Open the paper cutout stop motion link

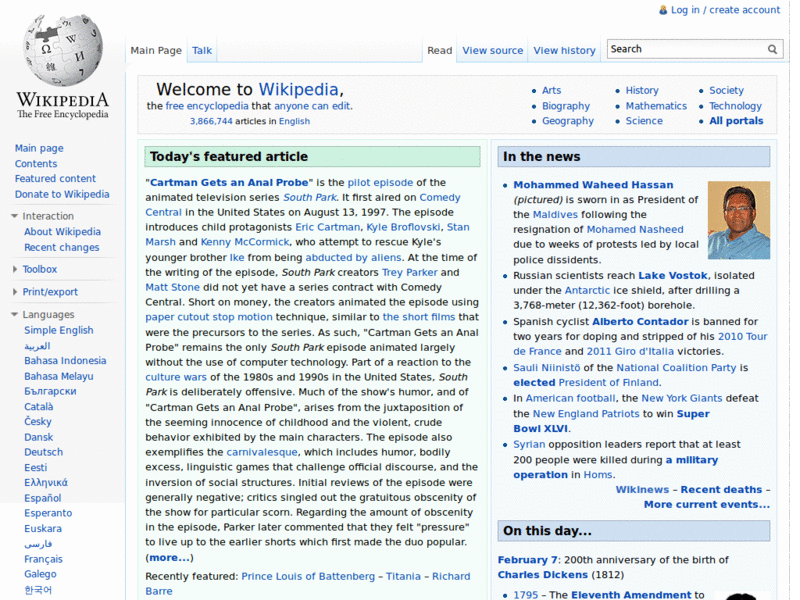[x=209, y=317]
